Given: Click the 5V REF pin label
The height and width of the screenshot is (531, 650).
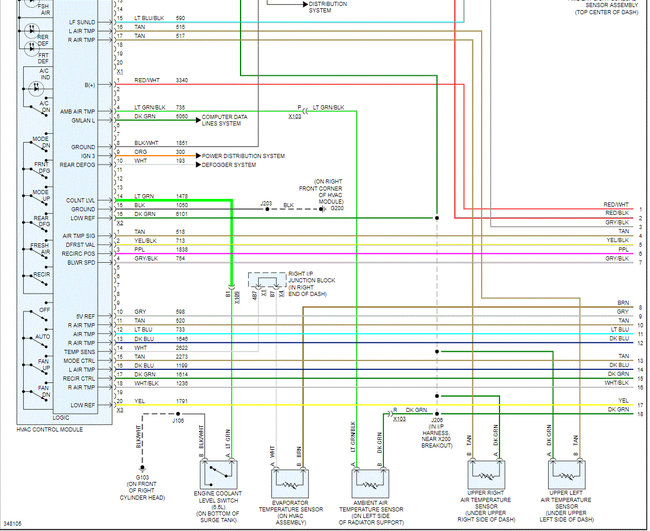Looking at the screenshot, I should click(86, 316).
